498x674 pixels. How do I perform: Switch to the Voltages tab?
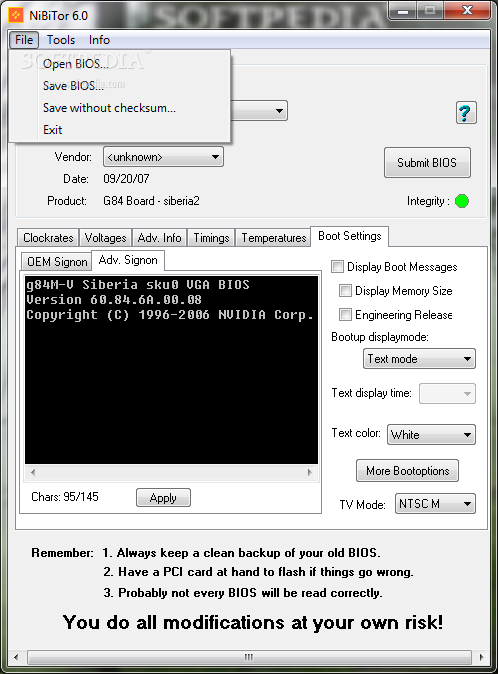tap(105, 238)
